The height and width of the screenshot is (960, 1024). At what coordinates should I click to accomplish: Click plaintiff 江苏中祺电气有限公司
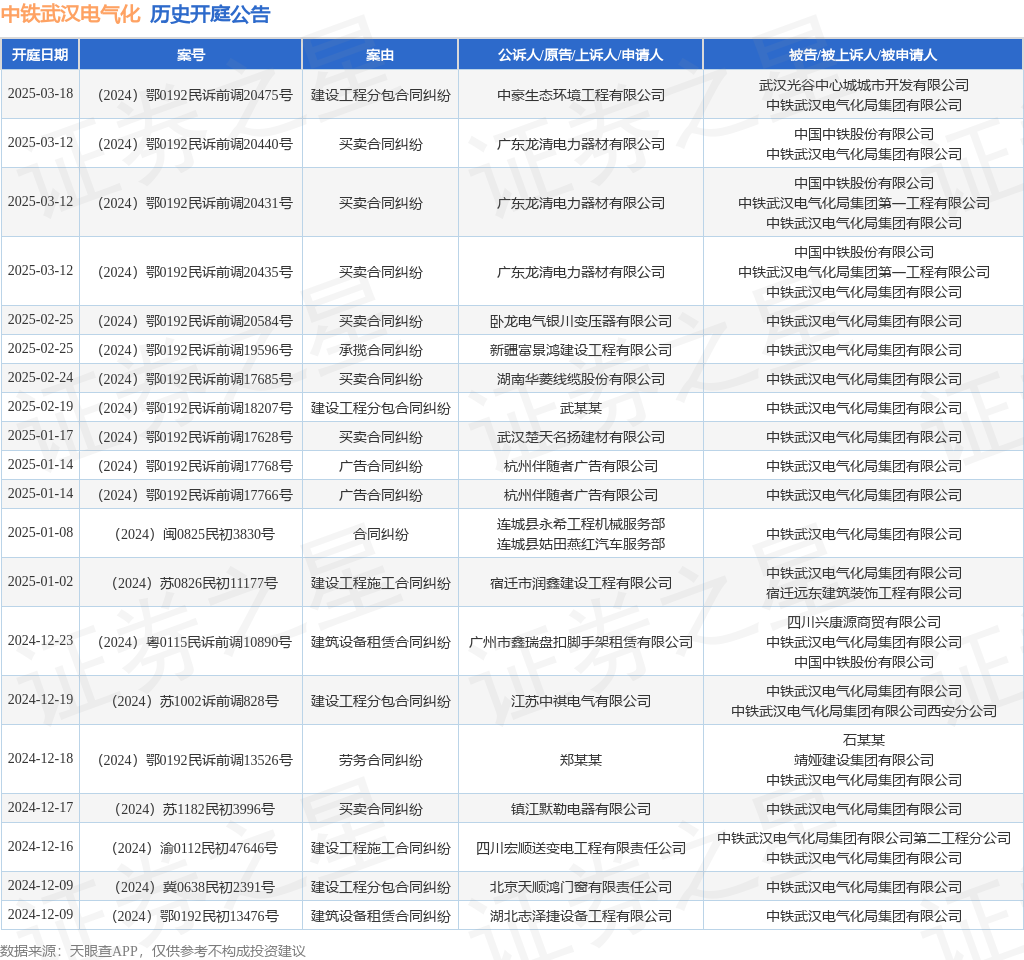point(581,701)
